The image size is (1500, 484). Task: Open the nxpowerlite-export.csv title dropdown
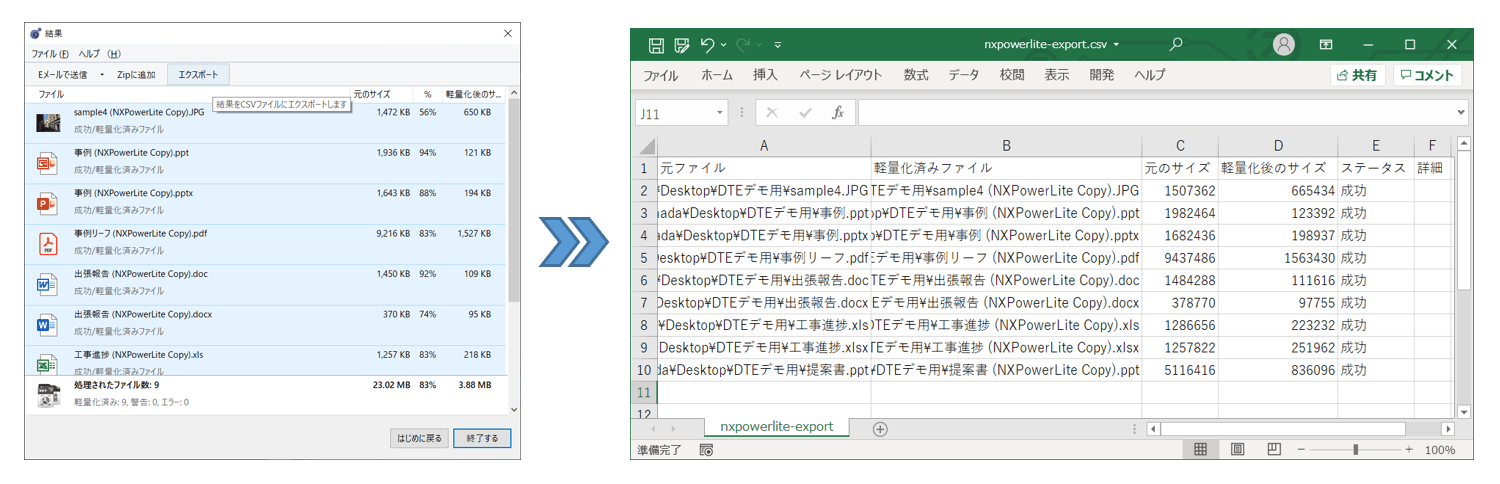[1116, 45]
